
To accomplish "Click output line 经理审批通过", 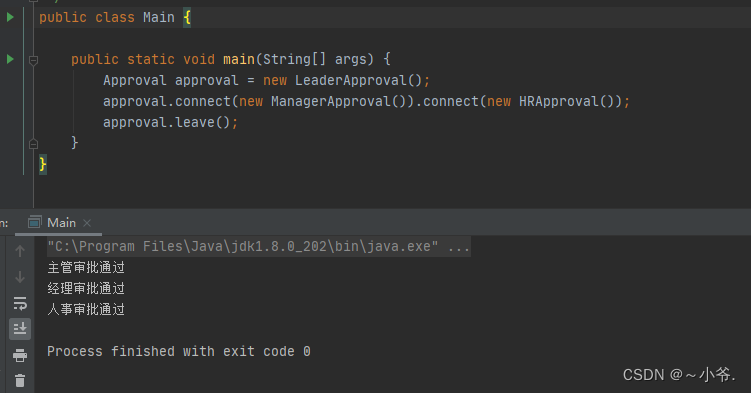I will click(x=86, y=289).
